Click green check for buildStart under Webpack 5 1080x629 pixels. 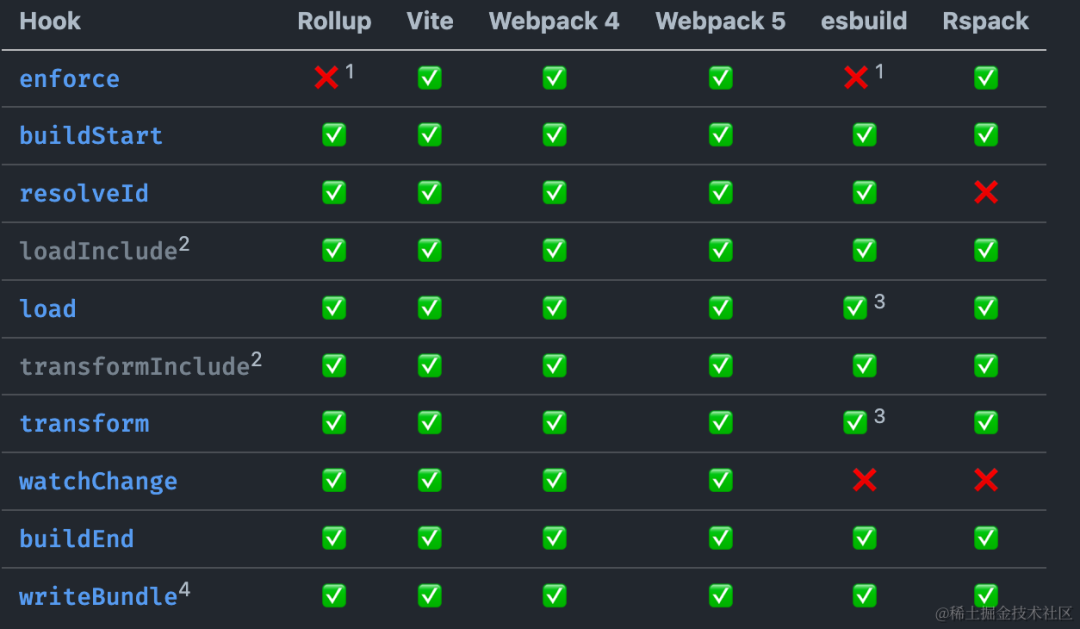[x=720, y=135]
